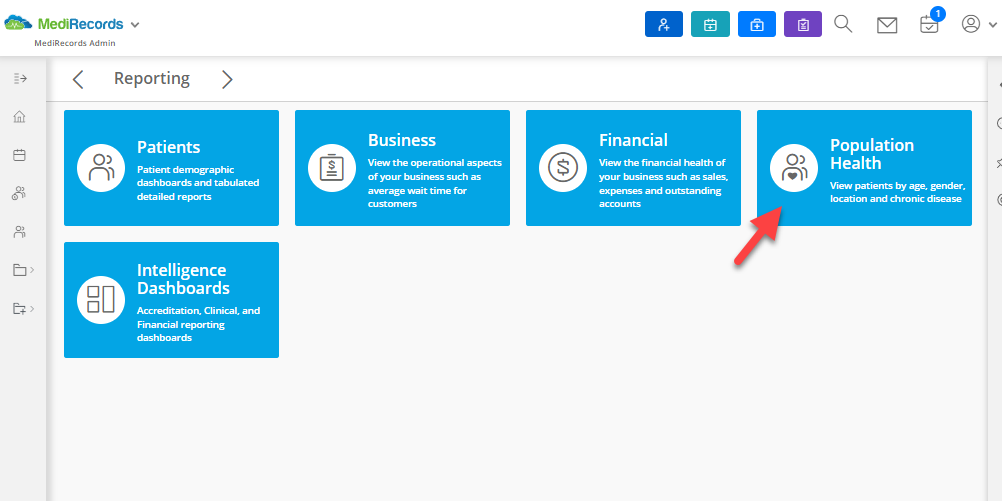Screen dimensions: 1002x501
Task: Open the sidebar two-person patients icon
Action: tap(20, 232)
